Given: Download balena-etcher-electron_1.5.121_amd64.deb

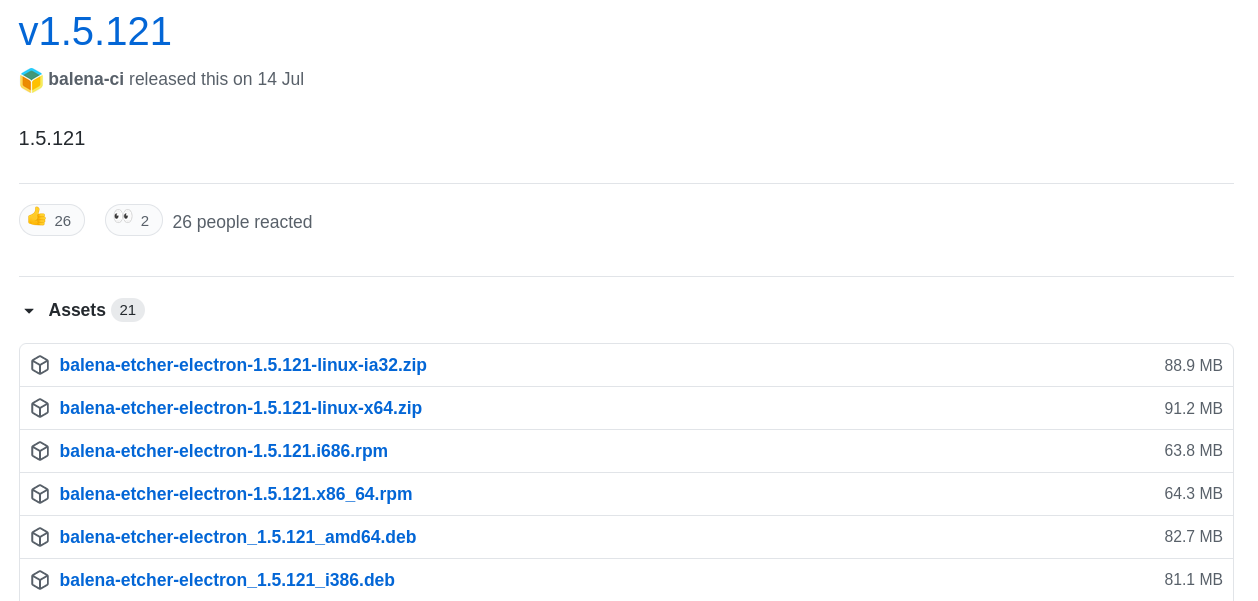Looking at the screenshot, I should click(237, 537).
